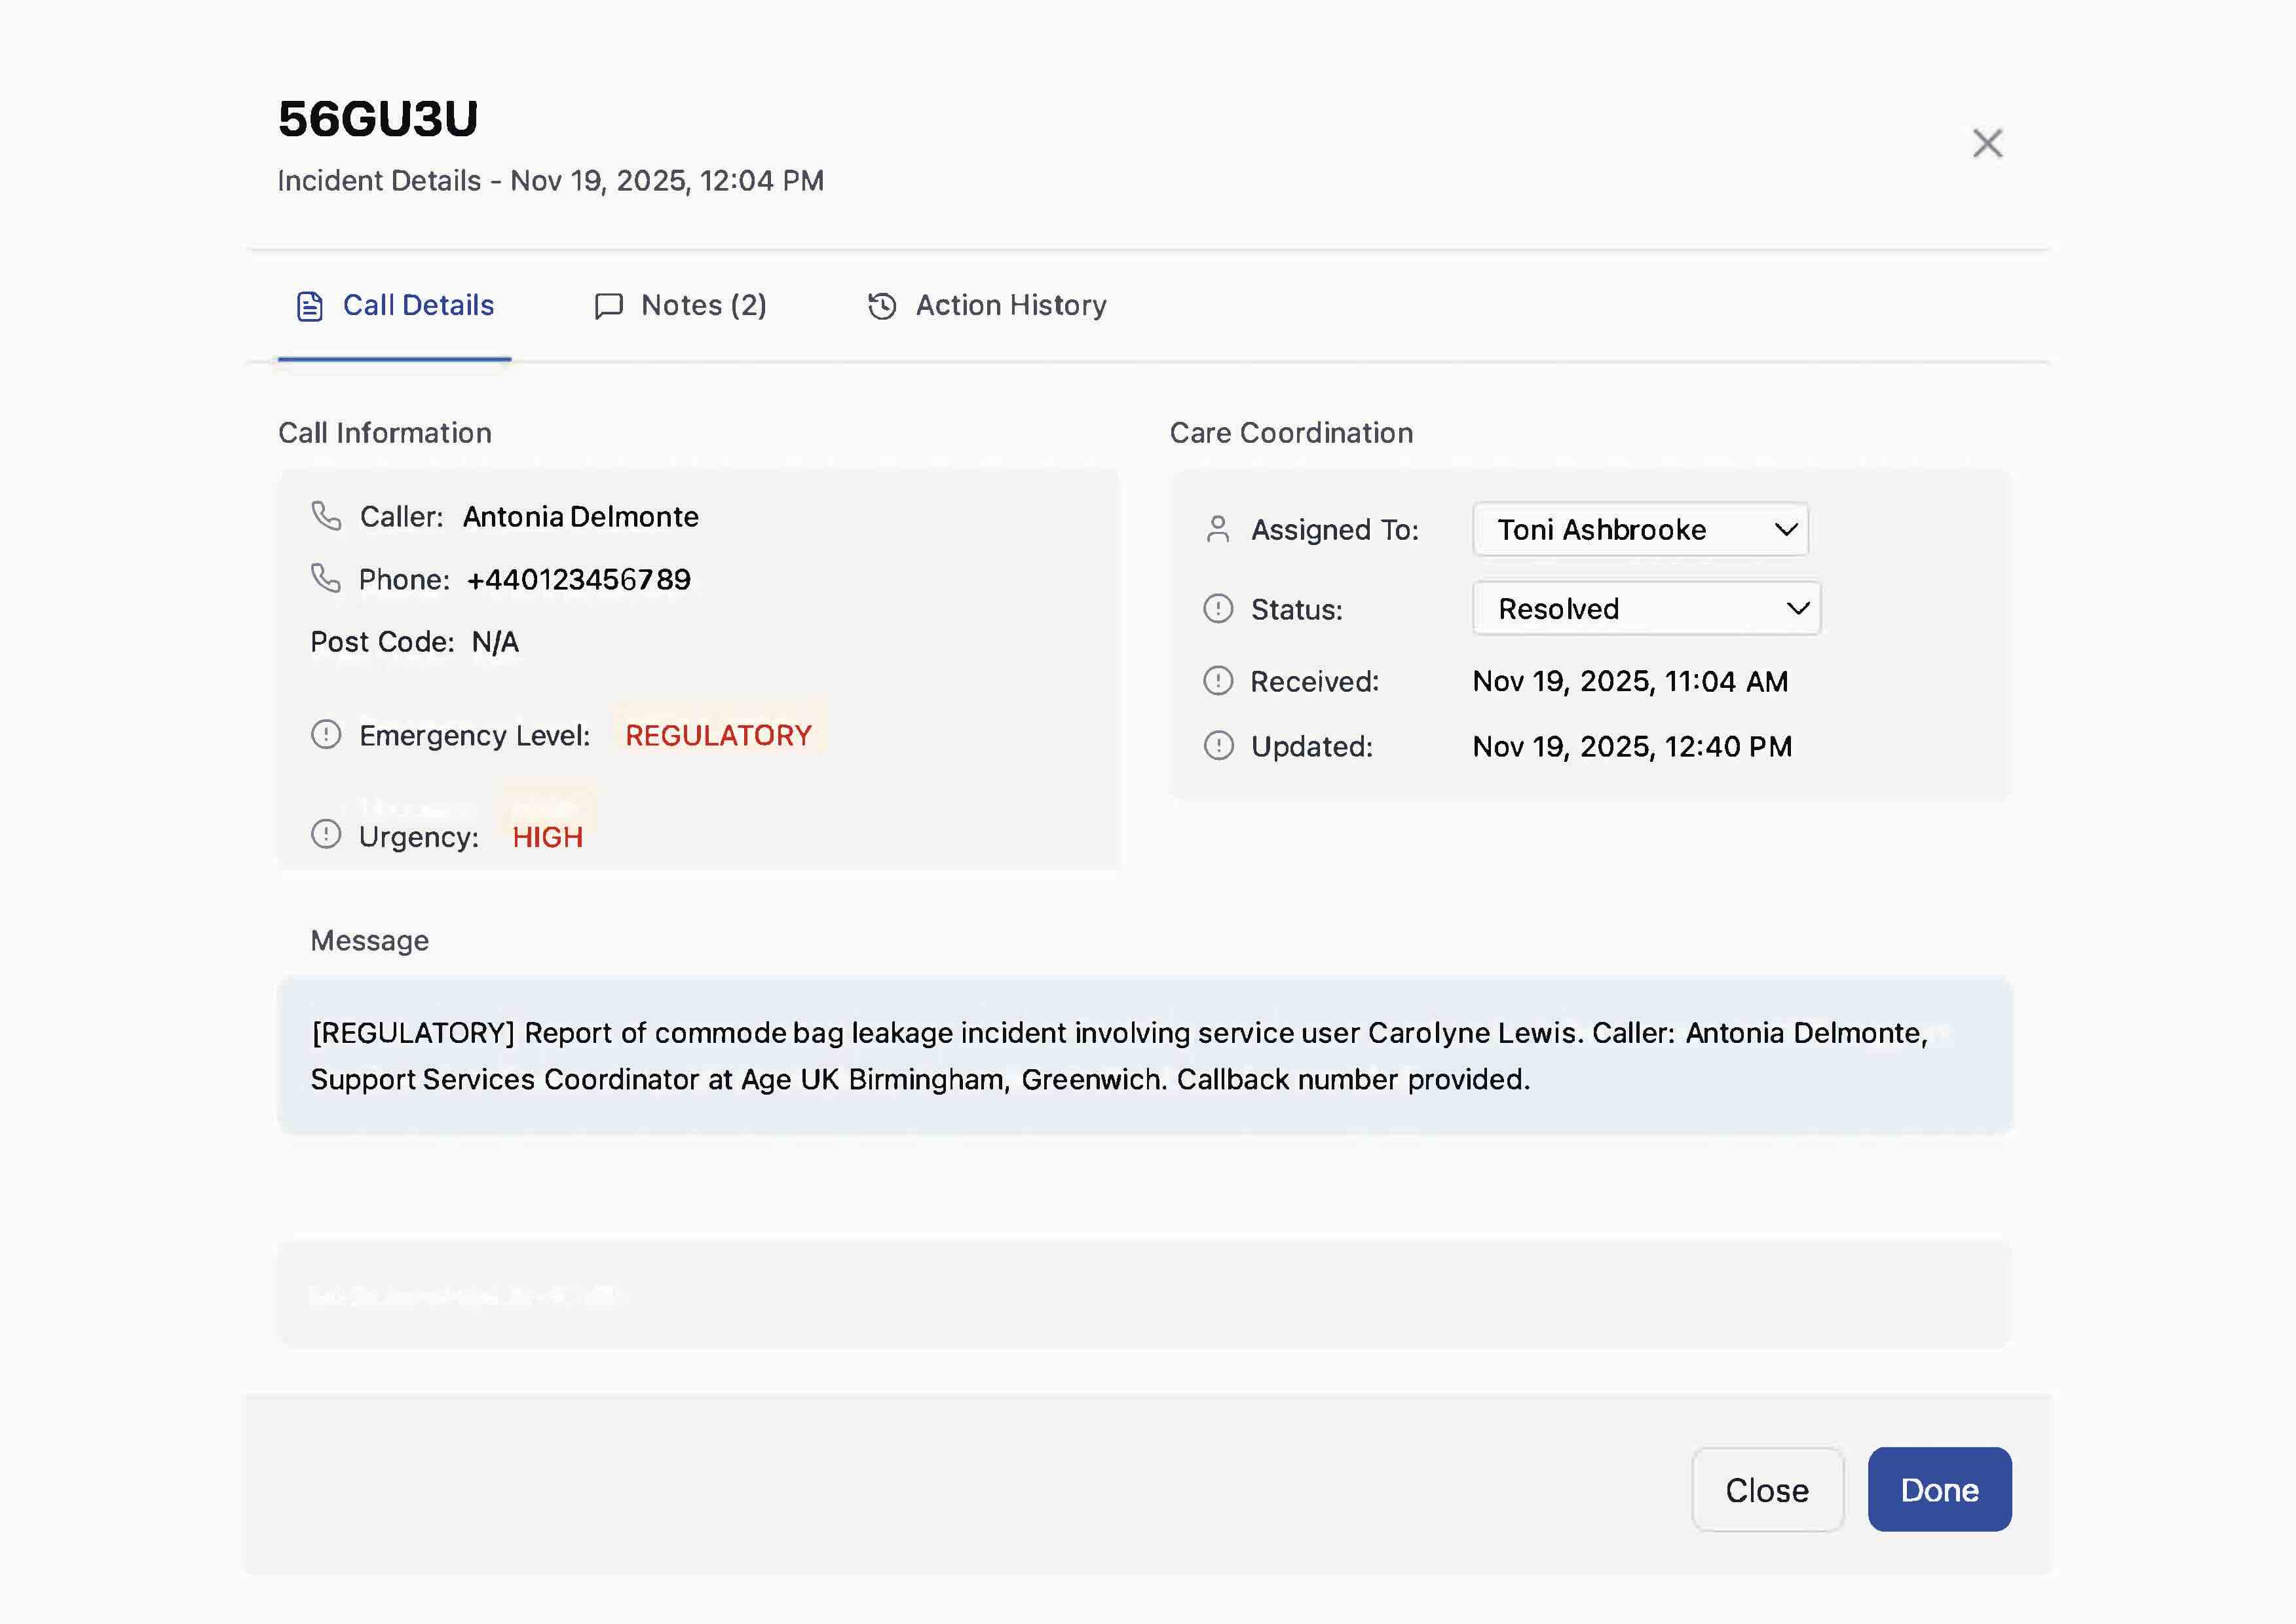Click the history clock icon beside Action History
Image resolution: width=2296 pixels, height=1624 pixels.
(x=883, y=305)
